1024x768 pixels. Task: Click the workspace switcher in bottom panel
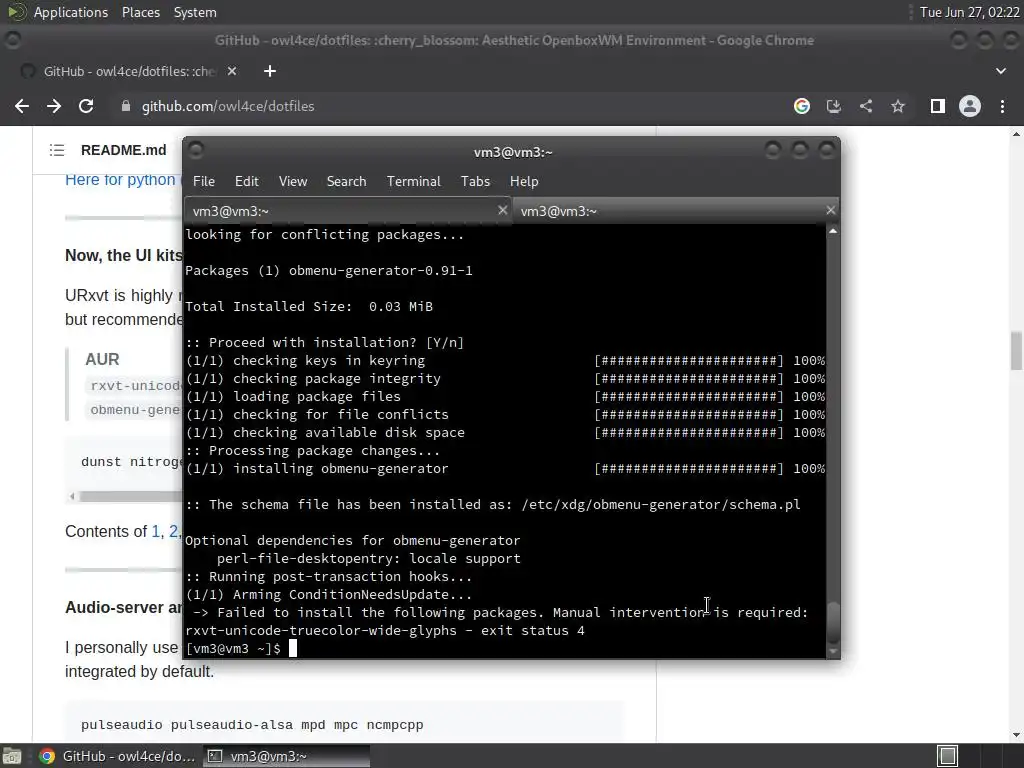[948, 756]
